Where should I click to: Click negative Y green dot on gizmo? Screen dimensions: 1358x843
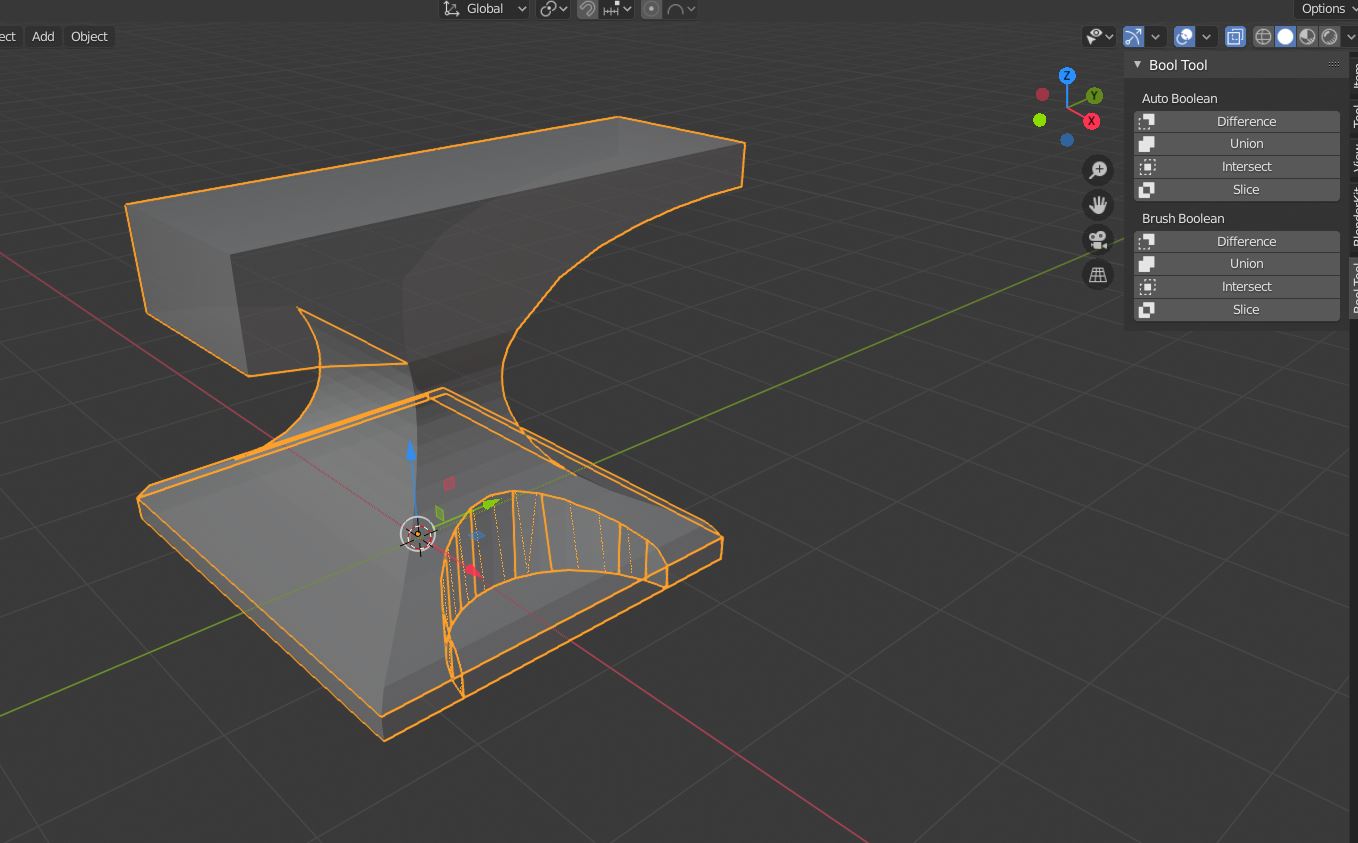pos(1039,120)
